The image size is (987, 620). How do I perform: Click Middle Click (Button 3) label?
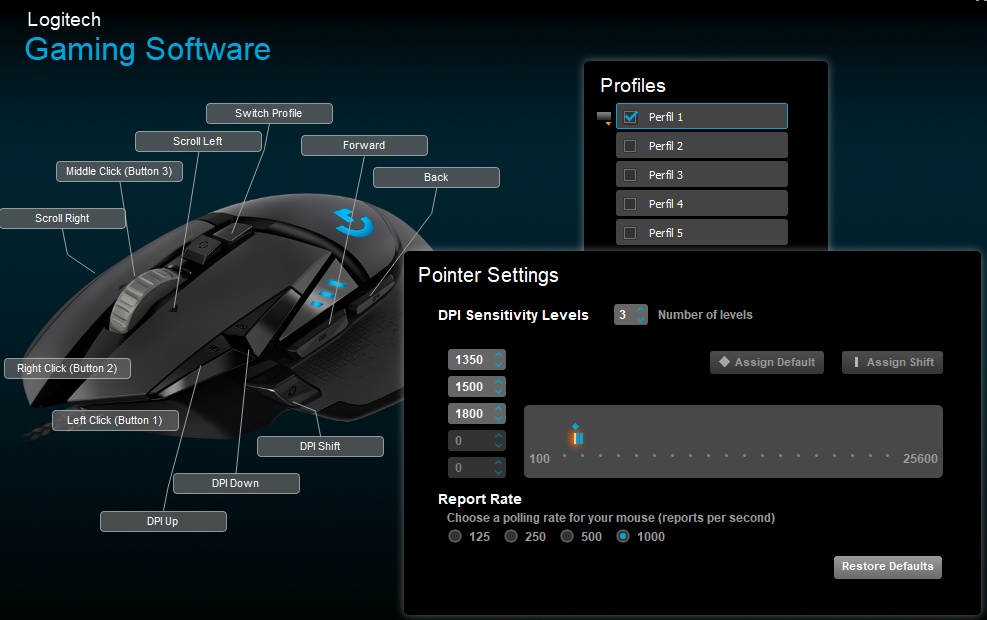click(119, 171)
